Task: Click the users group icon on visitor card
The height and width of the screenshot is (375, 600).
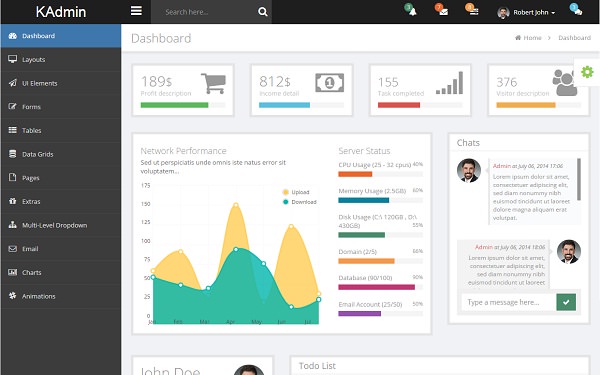Action: 564,82
